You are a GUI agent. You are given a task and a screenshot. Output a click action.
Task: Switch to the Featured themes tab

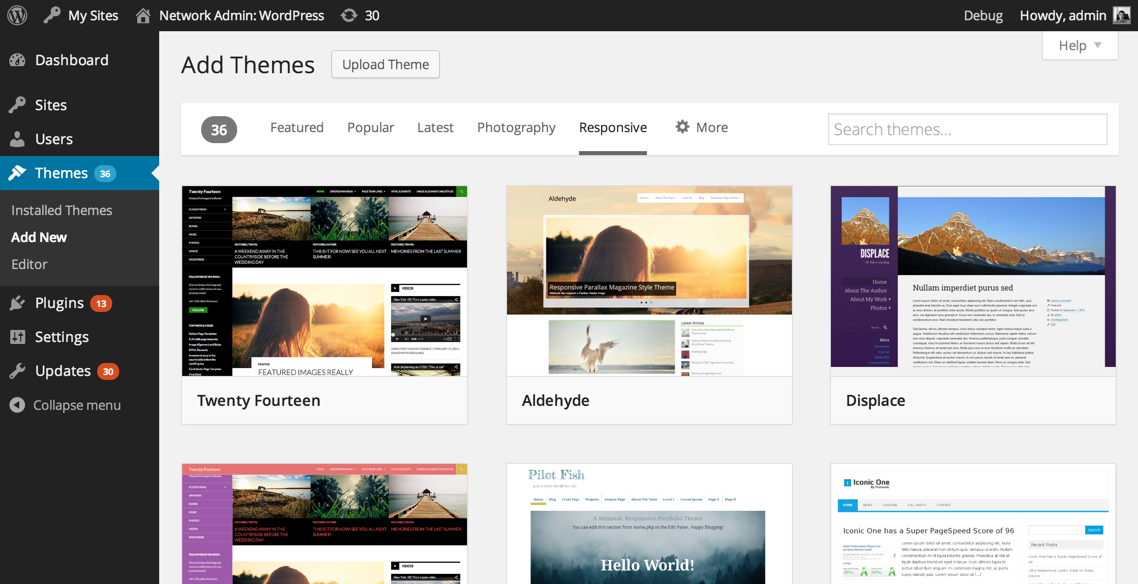click(x=297, y=127)
